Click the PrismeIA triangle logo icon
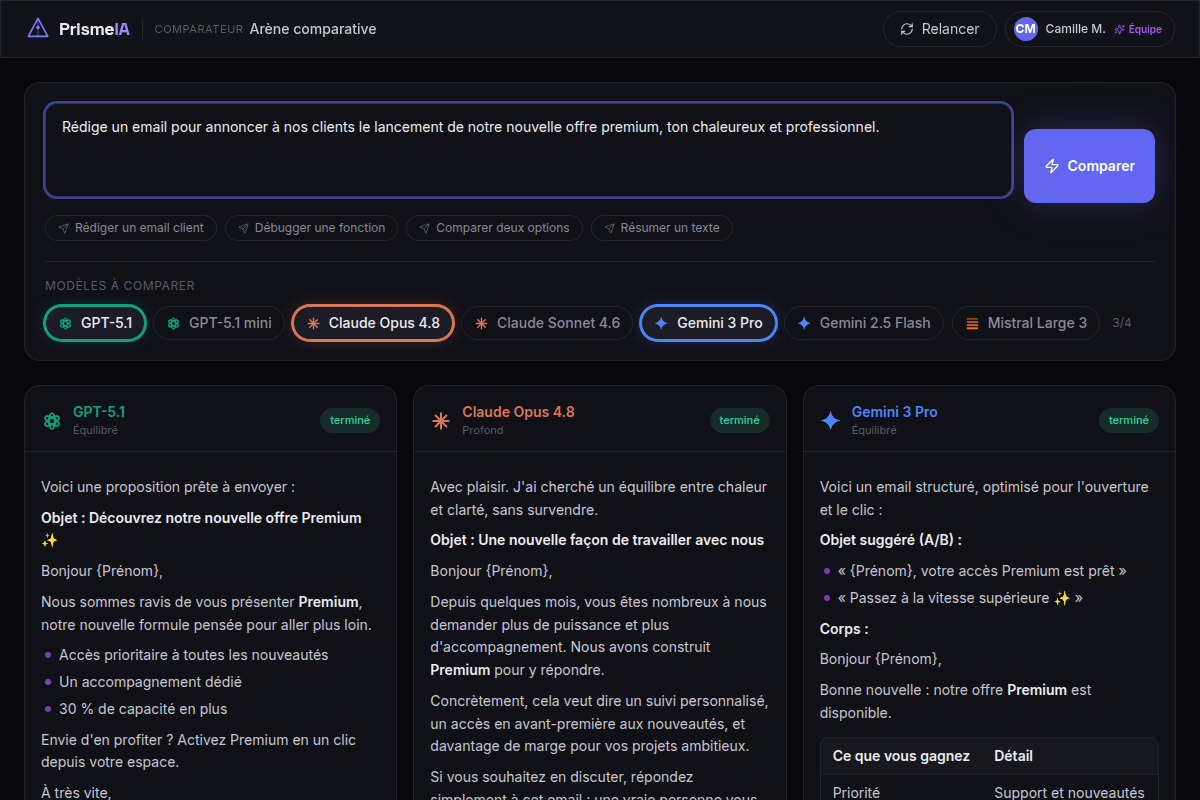Image resolution: width=1200 pixels, height=800 pixels. coord(37,29)
